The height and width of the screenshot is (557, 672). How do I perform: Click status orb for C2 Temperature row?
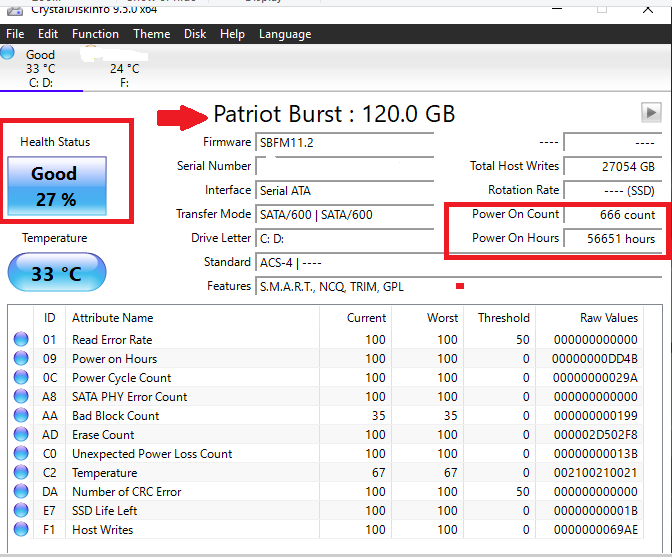coord(21,472)
